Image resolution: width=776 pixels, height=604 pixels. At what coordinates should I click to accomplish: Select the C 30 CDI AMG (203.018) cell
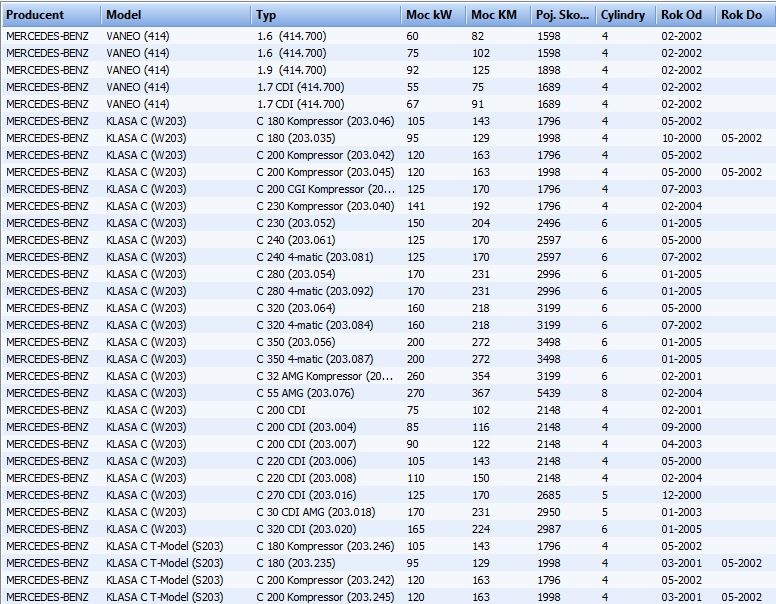tap(316, 512)
